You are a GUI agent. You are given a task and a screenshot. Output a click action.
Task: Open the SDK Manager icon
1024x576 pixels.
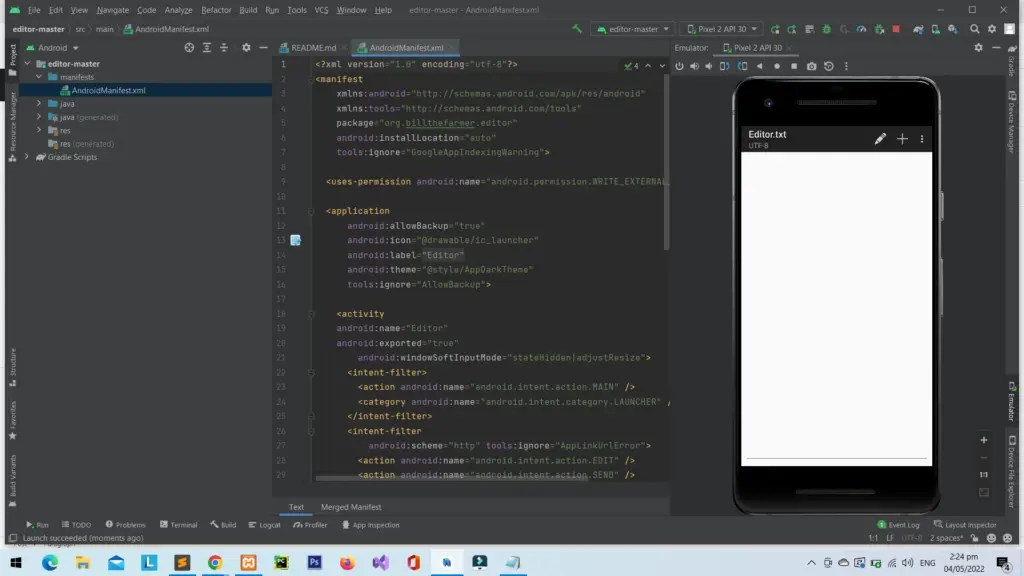(x=953, y=28)
